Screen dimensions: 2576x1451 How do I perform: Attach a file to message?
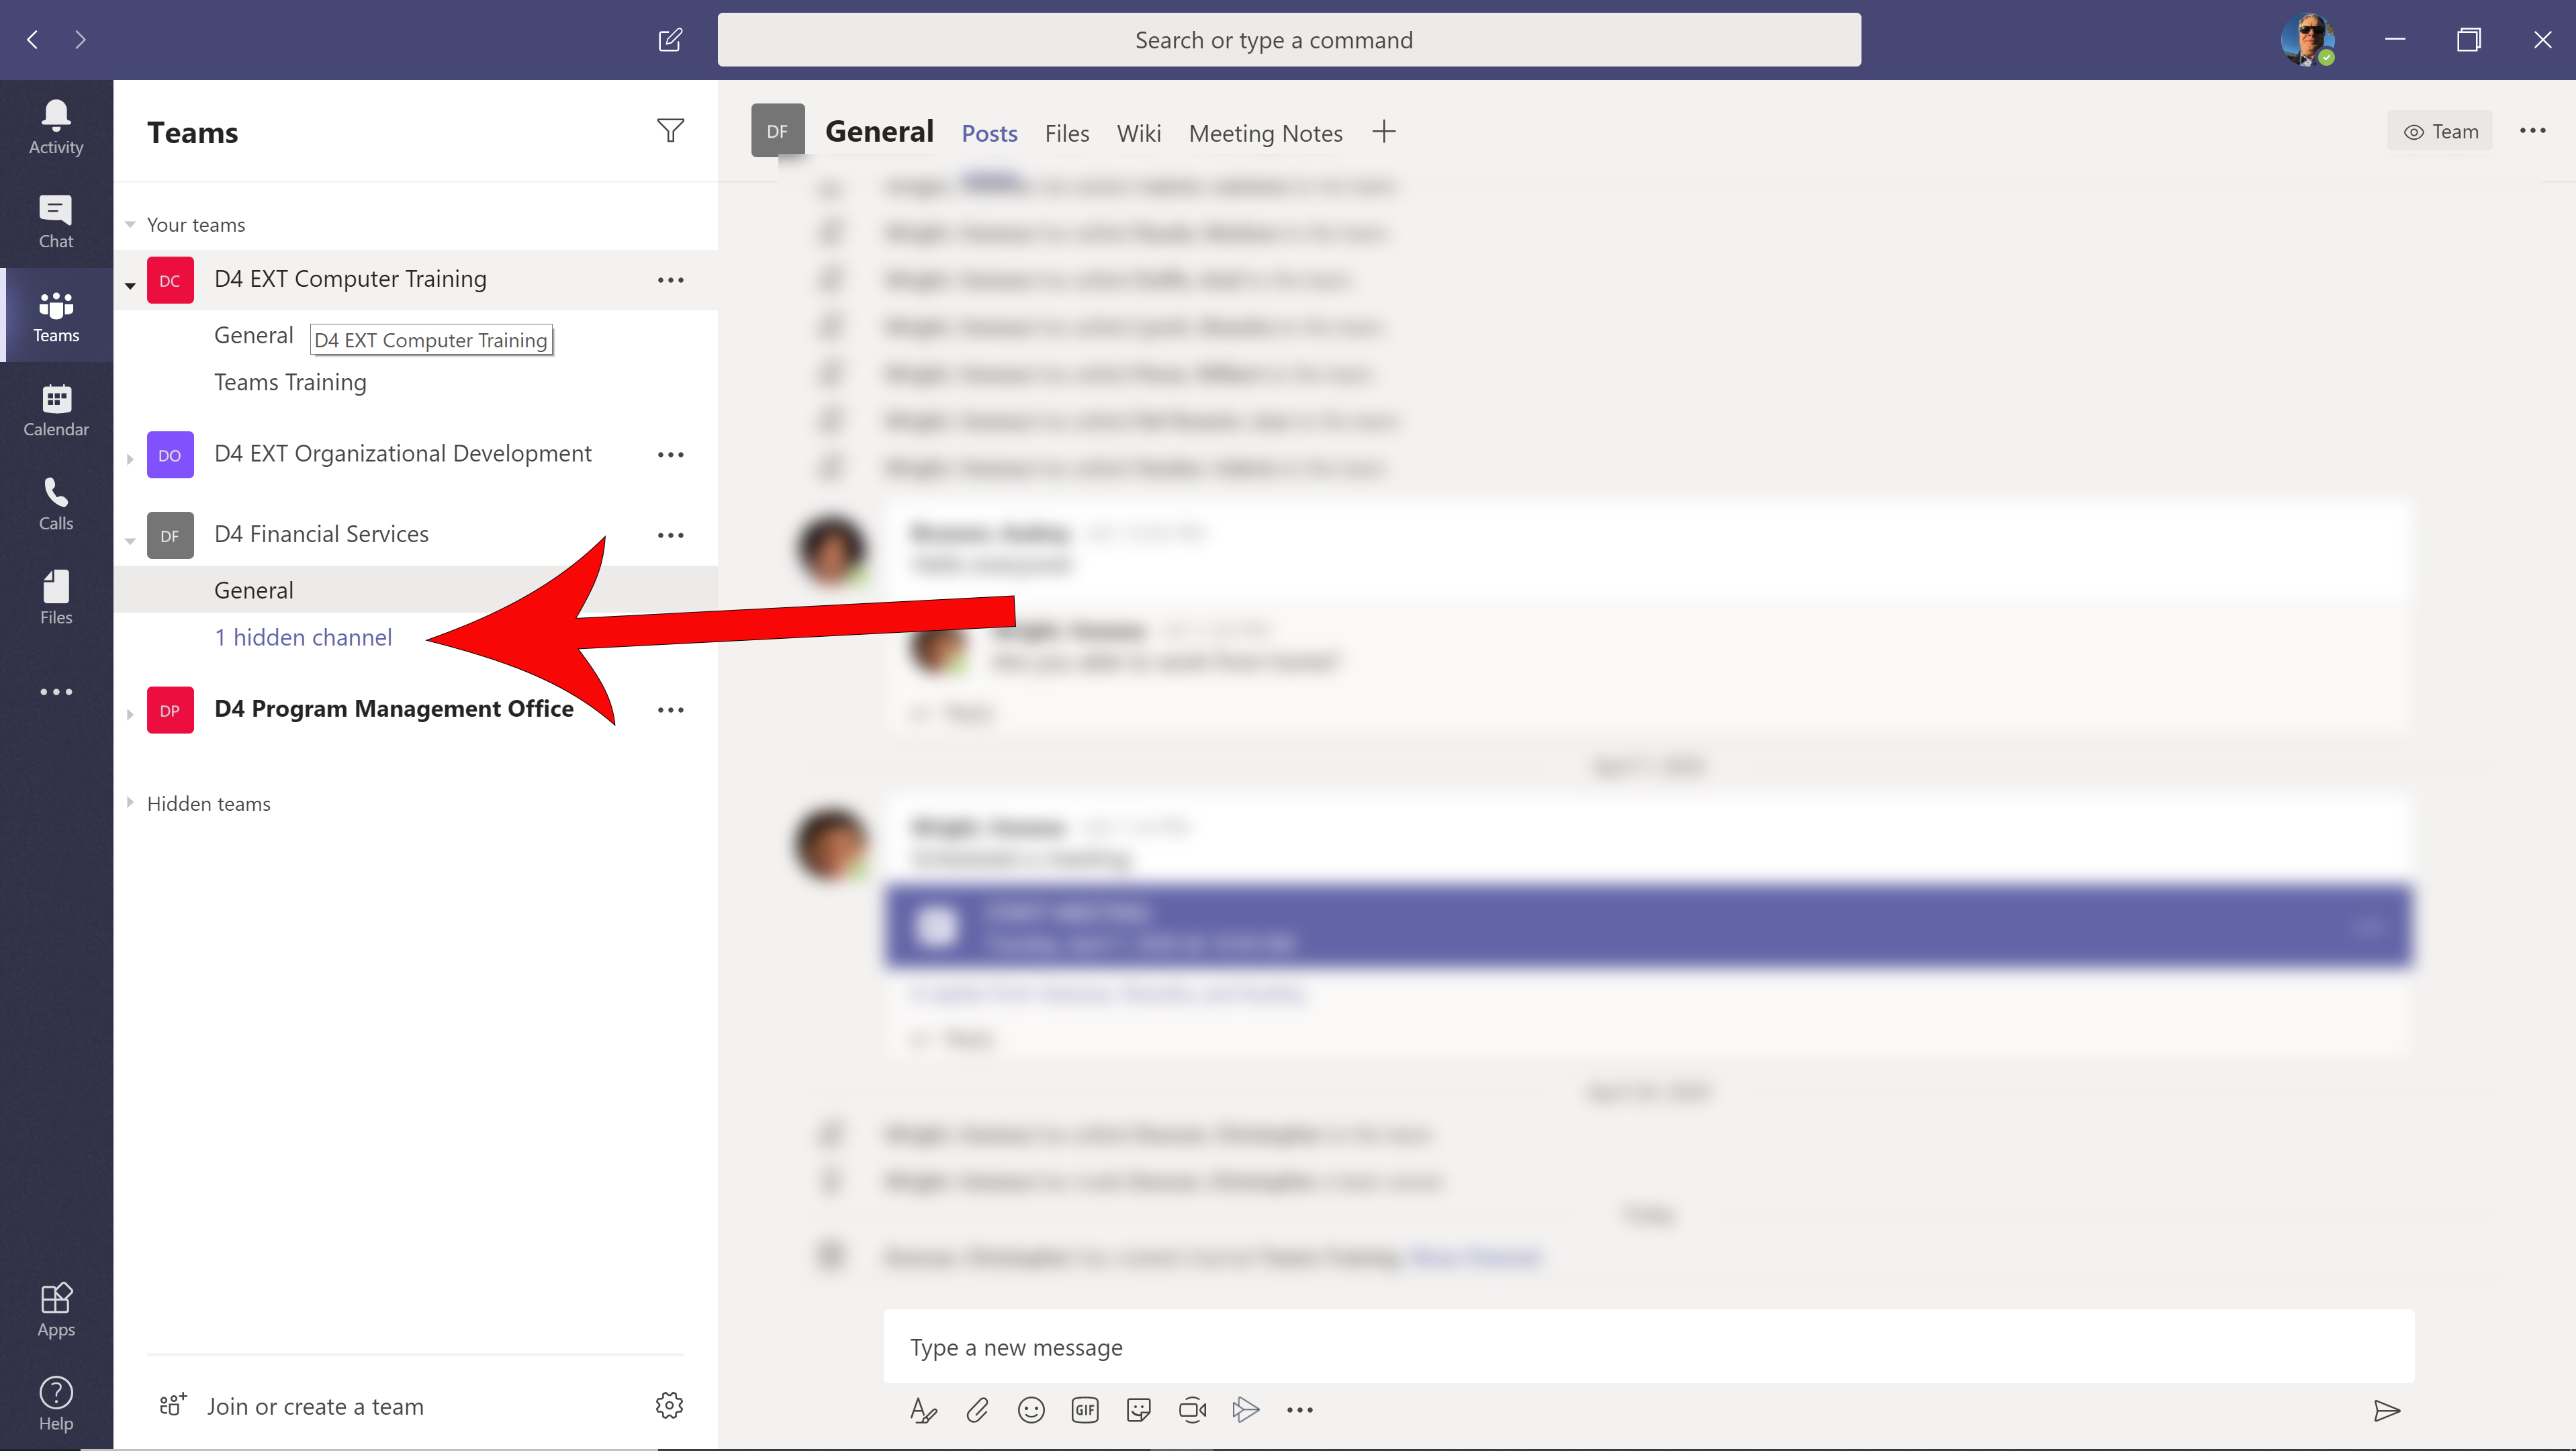977,1410
